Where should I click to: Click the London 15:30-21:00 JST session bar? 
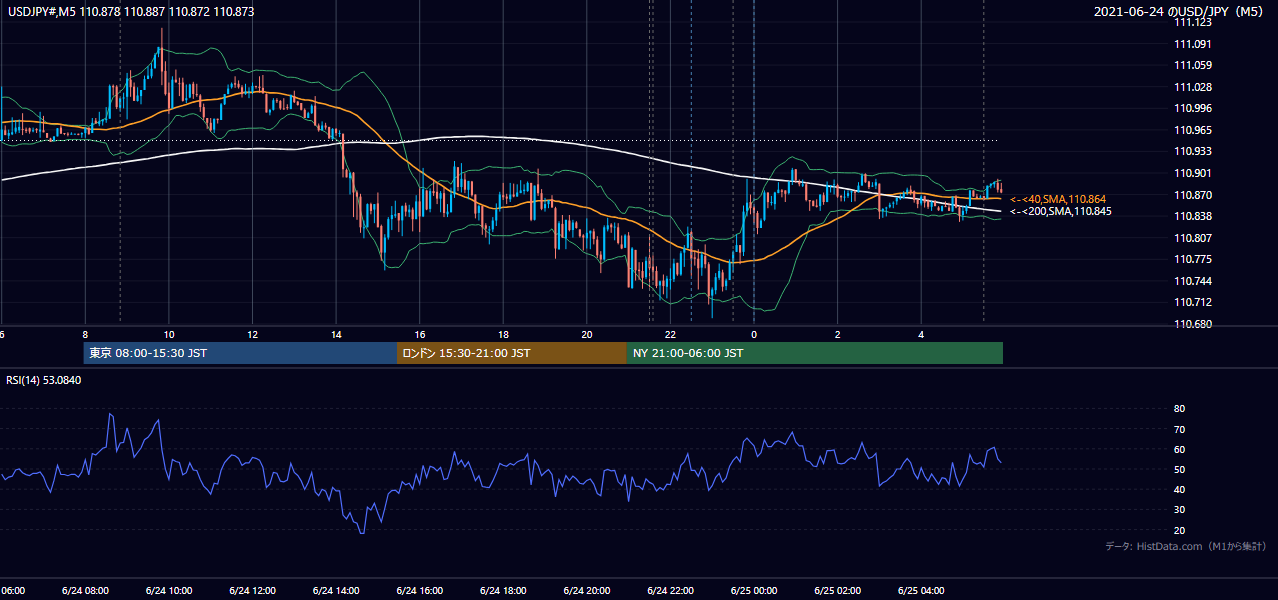[x=512, y=353]
